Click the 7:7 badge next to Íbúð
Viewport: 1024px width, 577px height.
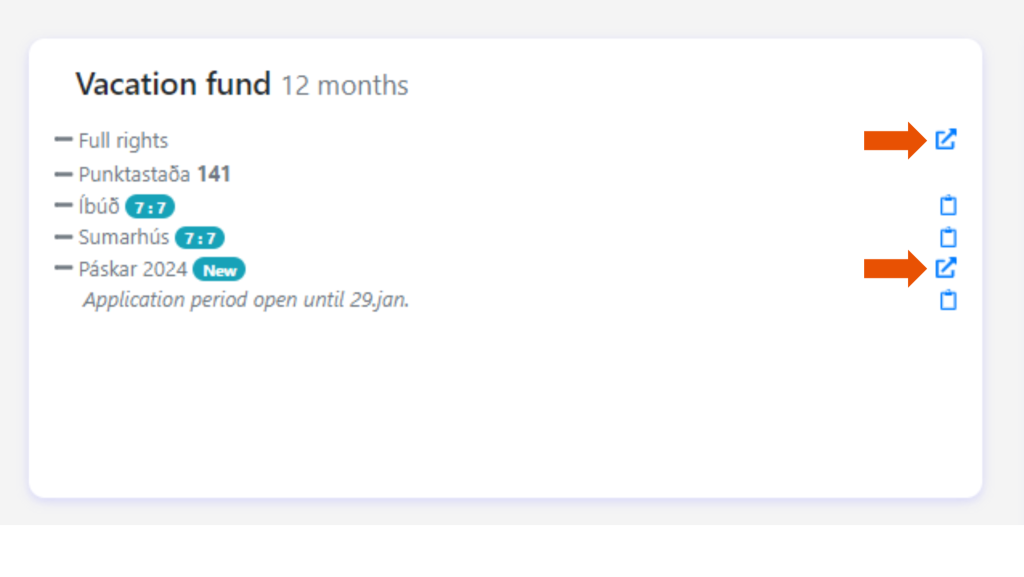coord(150,207)
